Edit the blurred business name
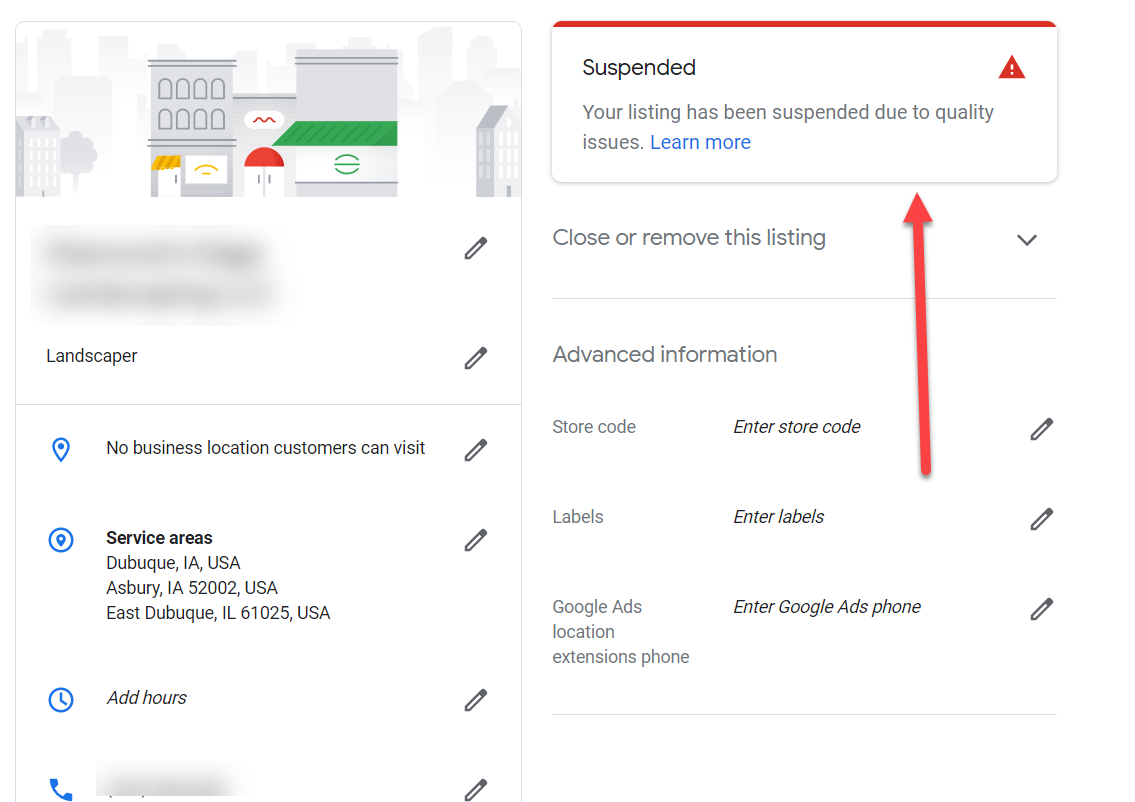Screen dimensions: 1135x802 476,247
